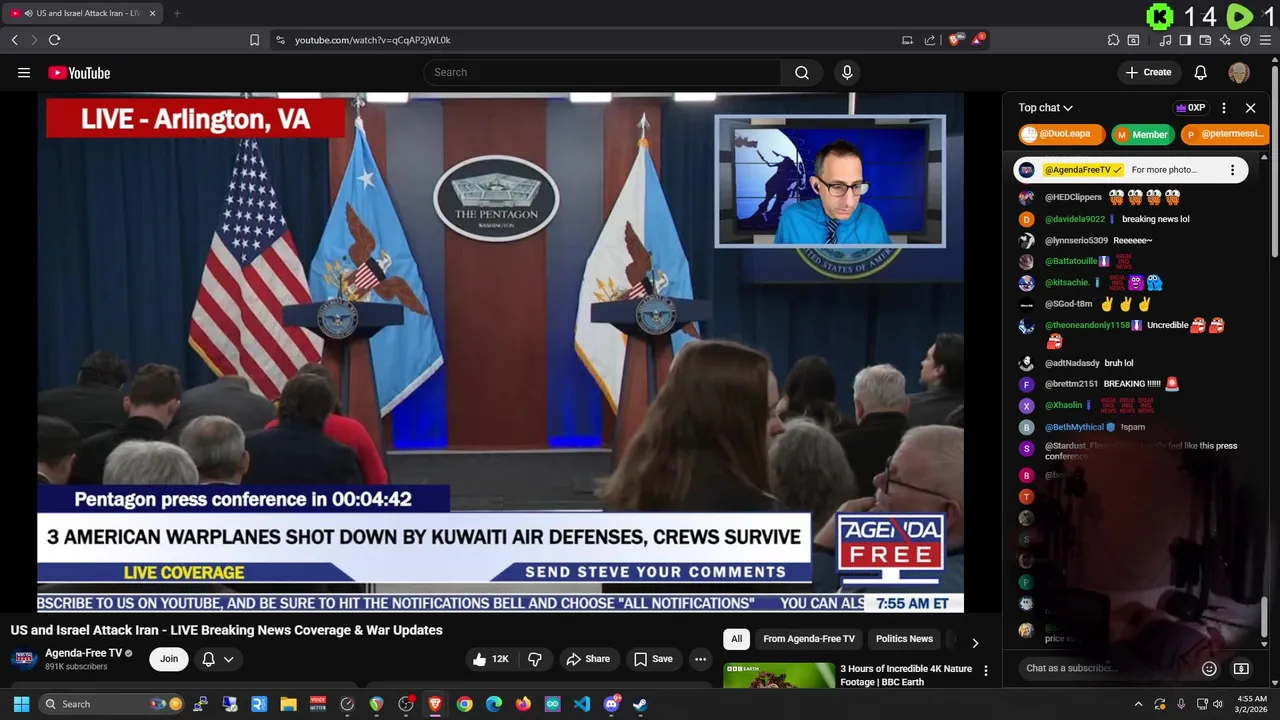Screen dimensions: 1280x720
Task: Open a new browser tab
Action: (177, 13)
